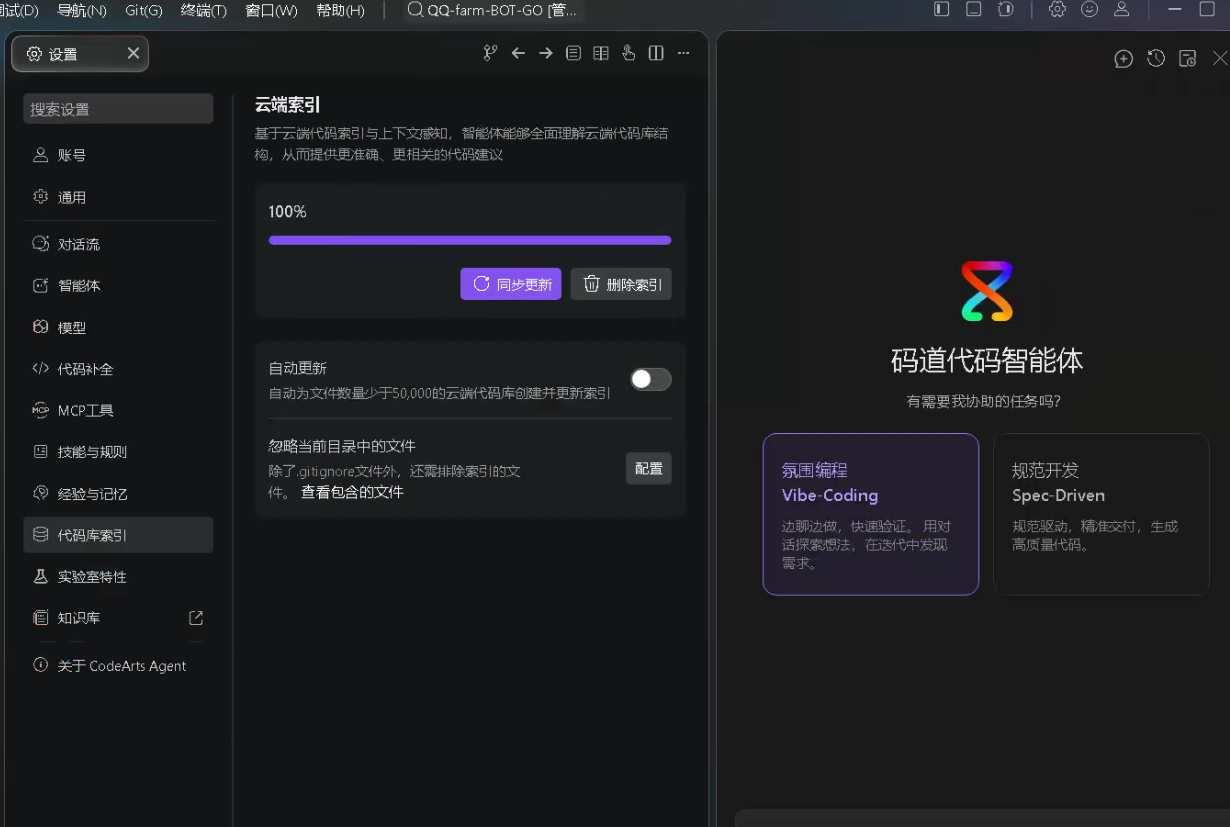Open the more actions ellipsis menu
1230x827 pixels.
coord(684,53)
